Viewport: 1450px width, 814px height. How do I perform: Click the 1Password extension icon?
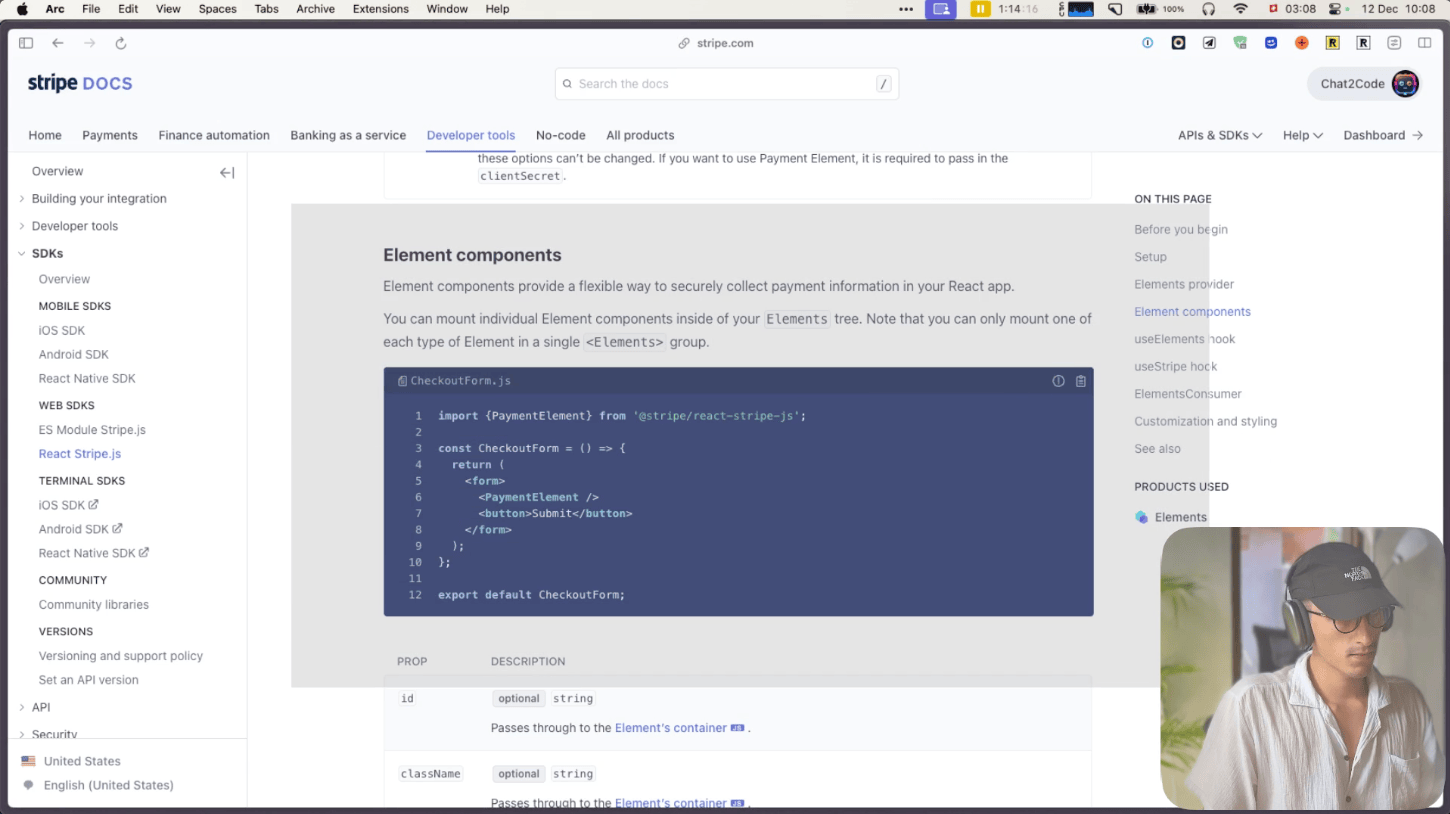(x=1148, y=43)
